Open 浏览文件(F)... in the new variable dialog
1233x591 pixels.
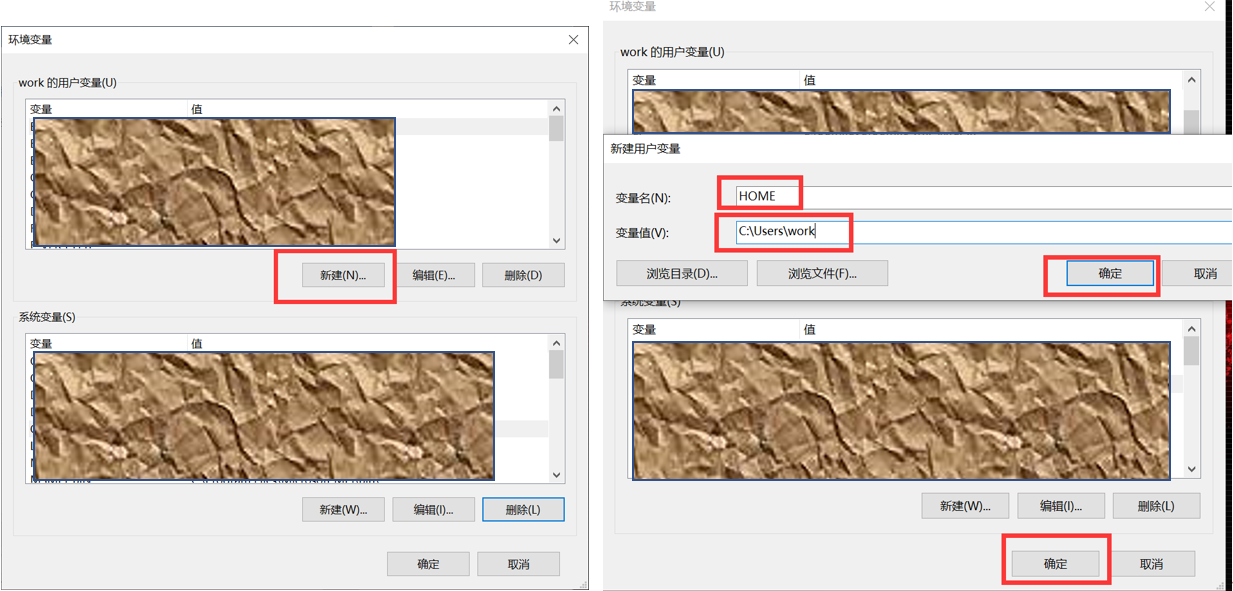(x=822, y=273)
